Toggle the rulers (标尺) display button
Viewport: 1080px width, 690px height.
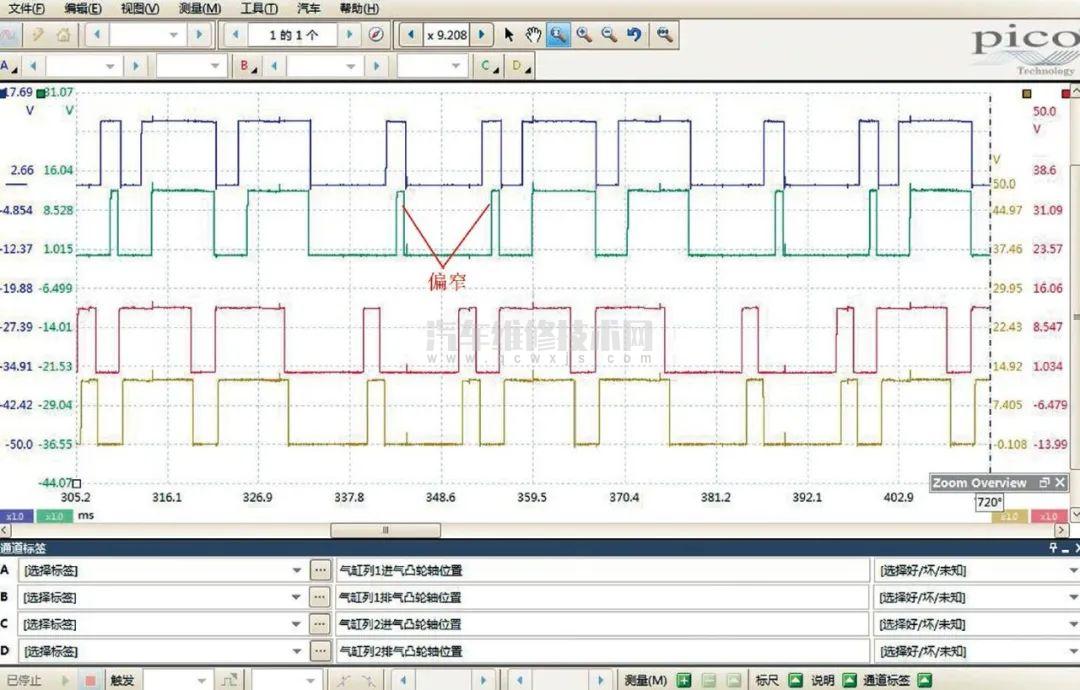click(x=795, y=680)
